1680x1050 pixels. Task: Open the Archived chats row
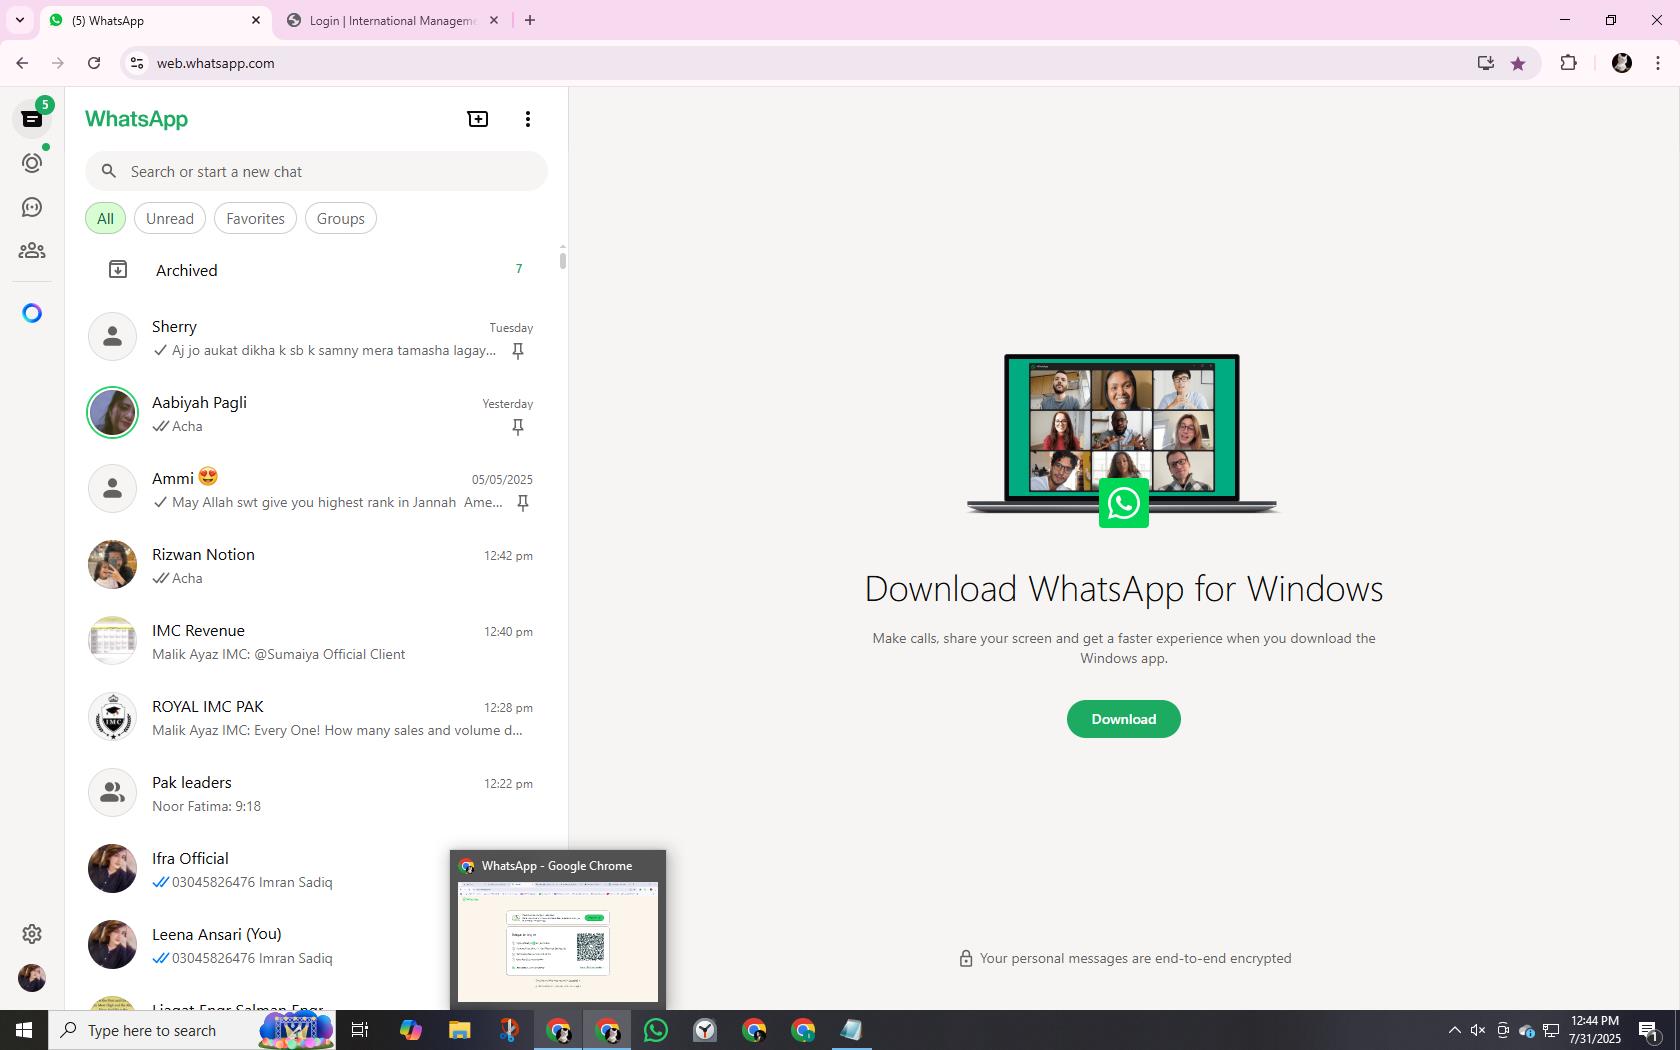316,270
